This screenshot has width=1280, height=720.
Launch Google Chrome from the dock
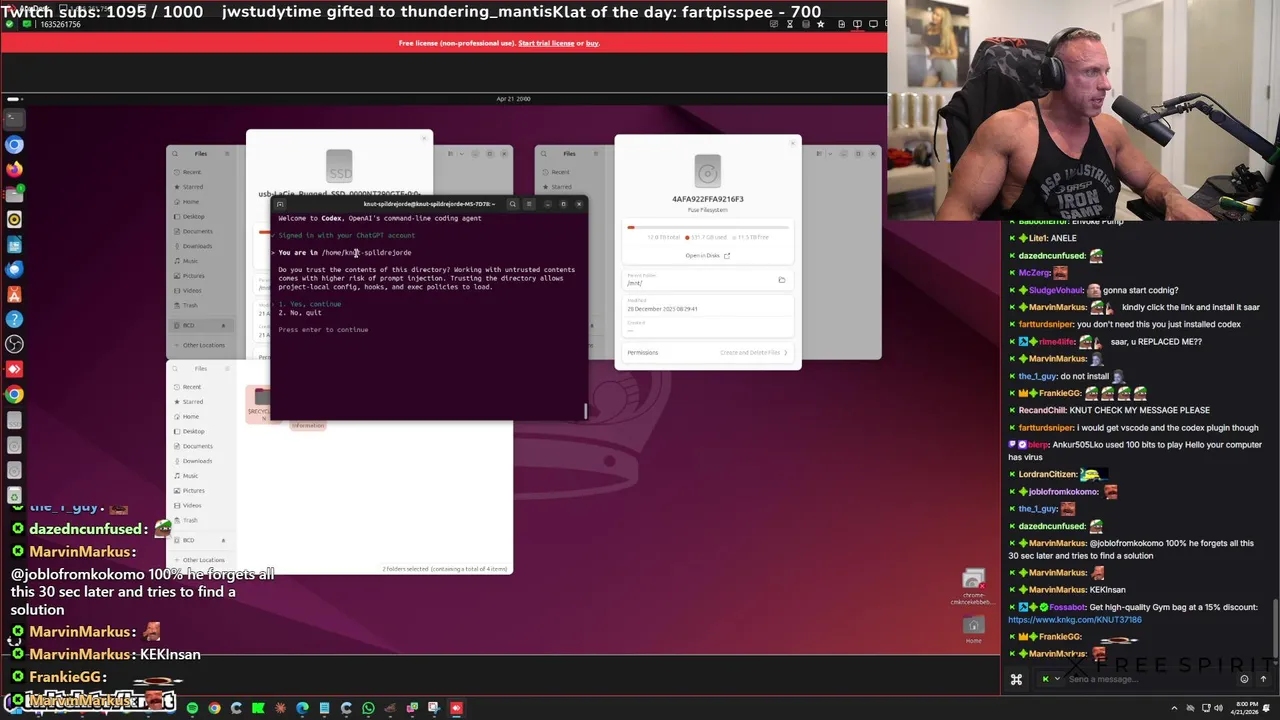14,395
